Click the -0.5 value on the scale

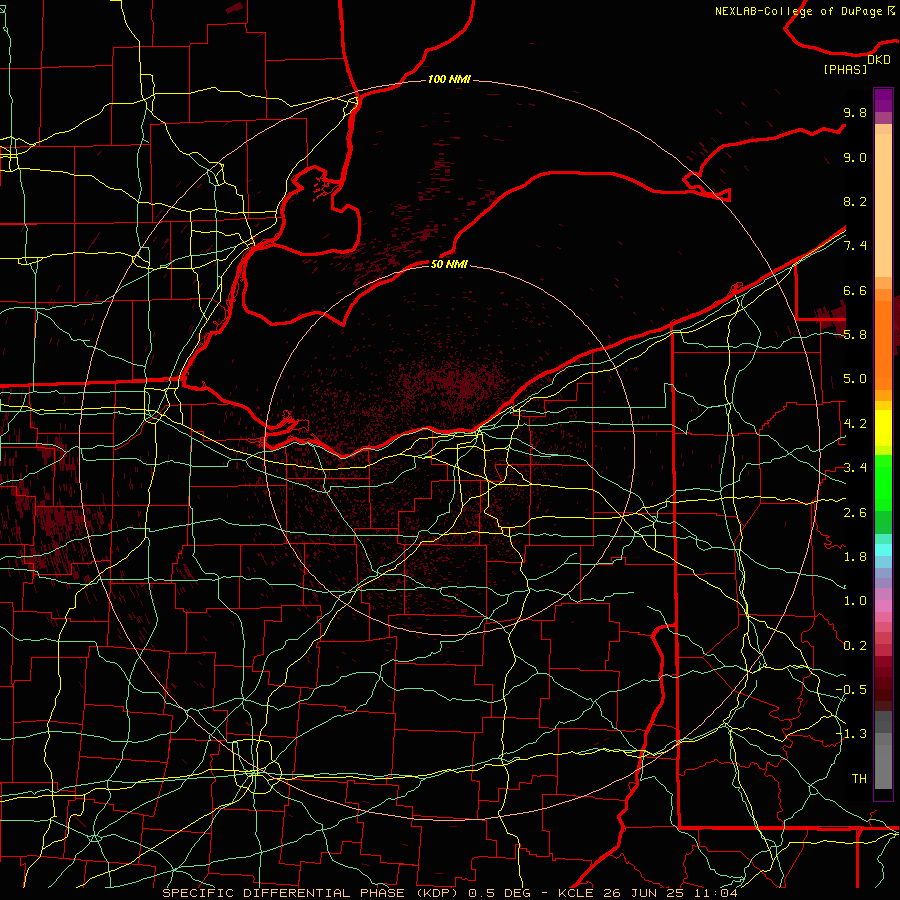pos(851,690)
